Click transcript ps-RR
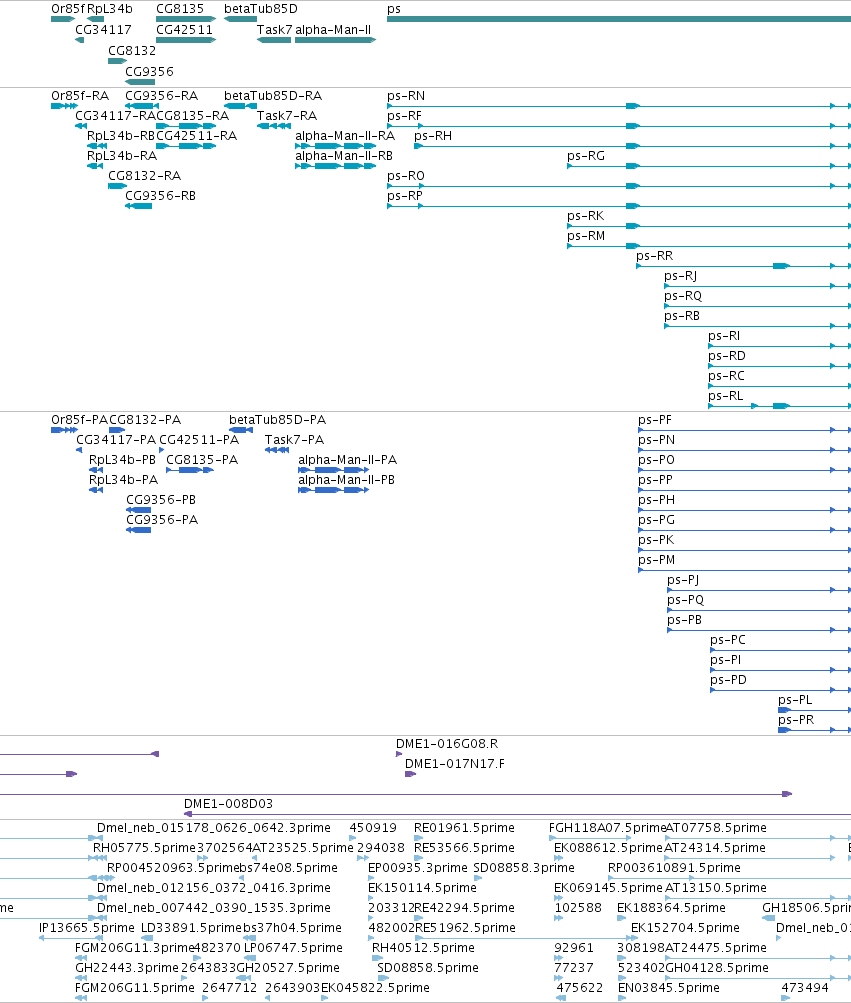This screenshot has height=1003, width=851. tap(655, 256)
